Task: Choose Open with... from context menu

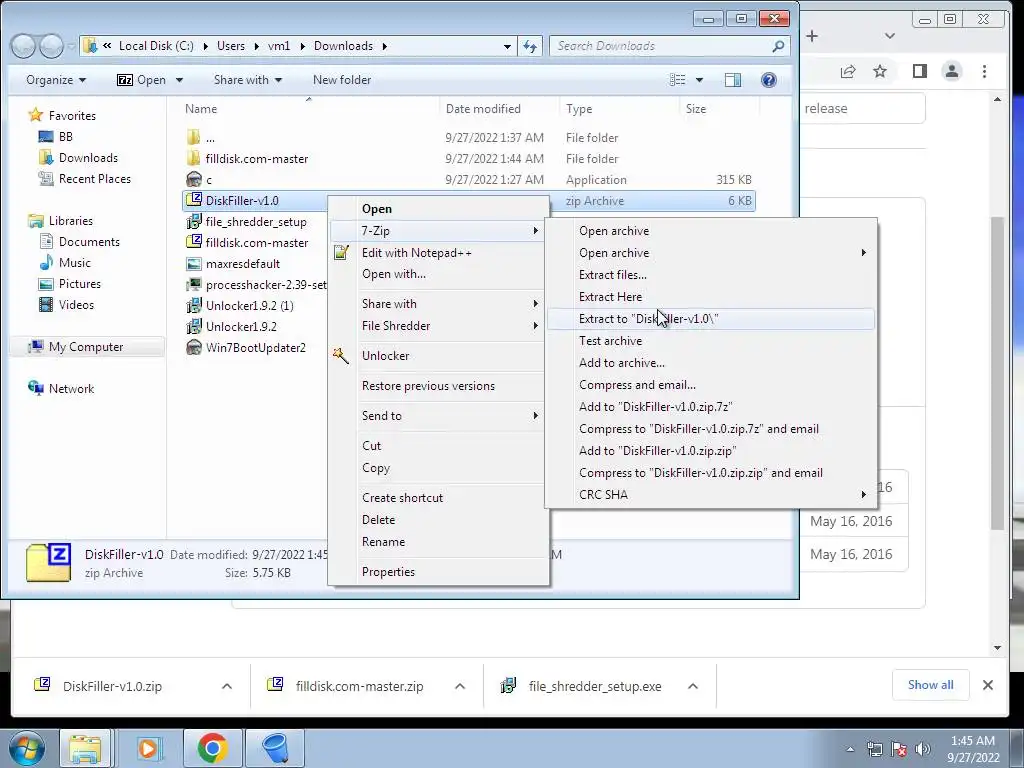Action: coord(438,274)
